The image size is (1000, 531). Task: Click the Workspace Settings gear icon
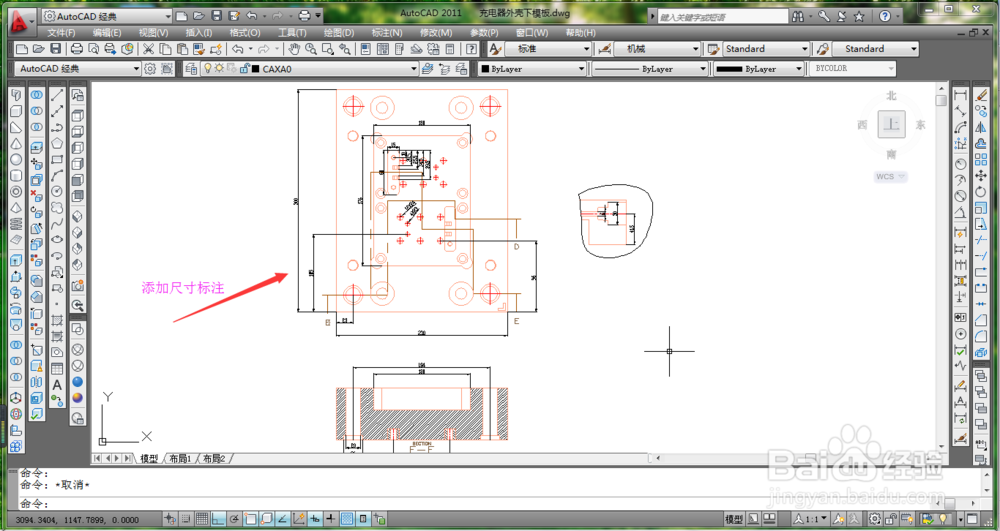(150, 69)
